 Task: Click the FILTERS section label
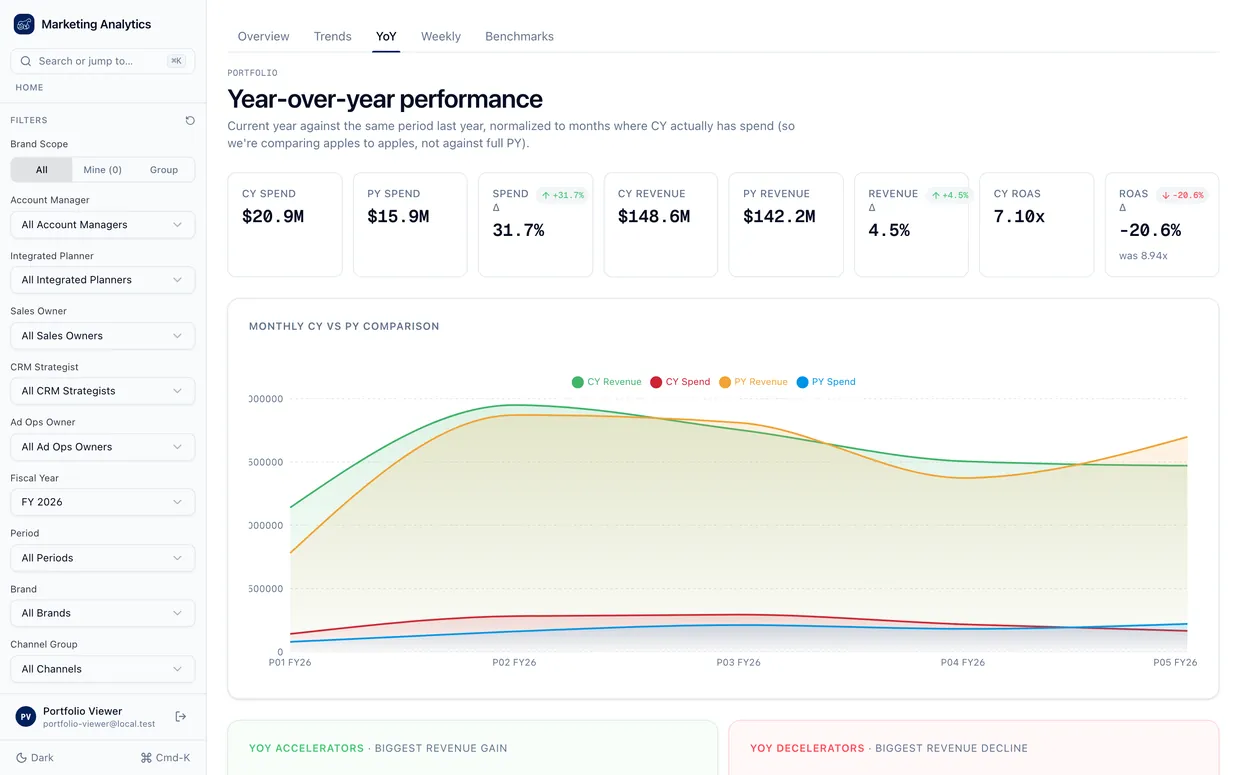click(x=29, y=120)
